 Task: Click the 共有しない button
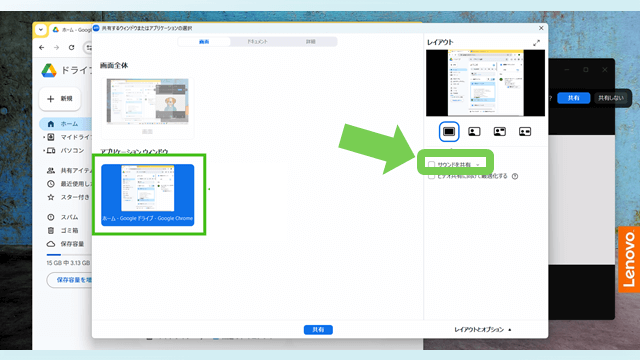(x=611, y=98)
